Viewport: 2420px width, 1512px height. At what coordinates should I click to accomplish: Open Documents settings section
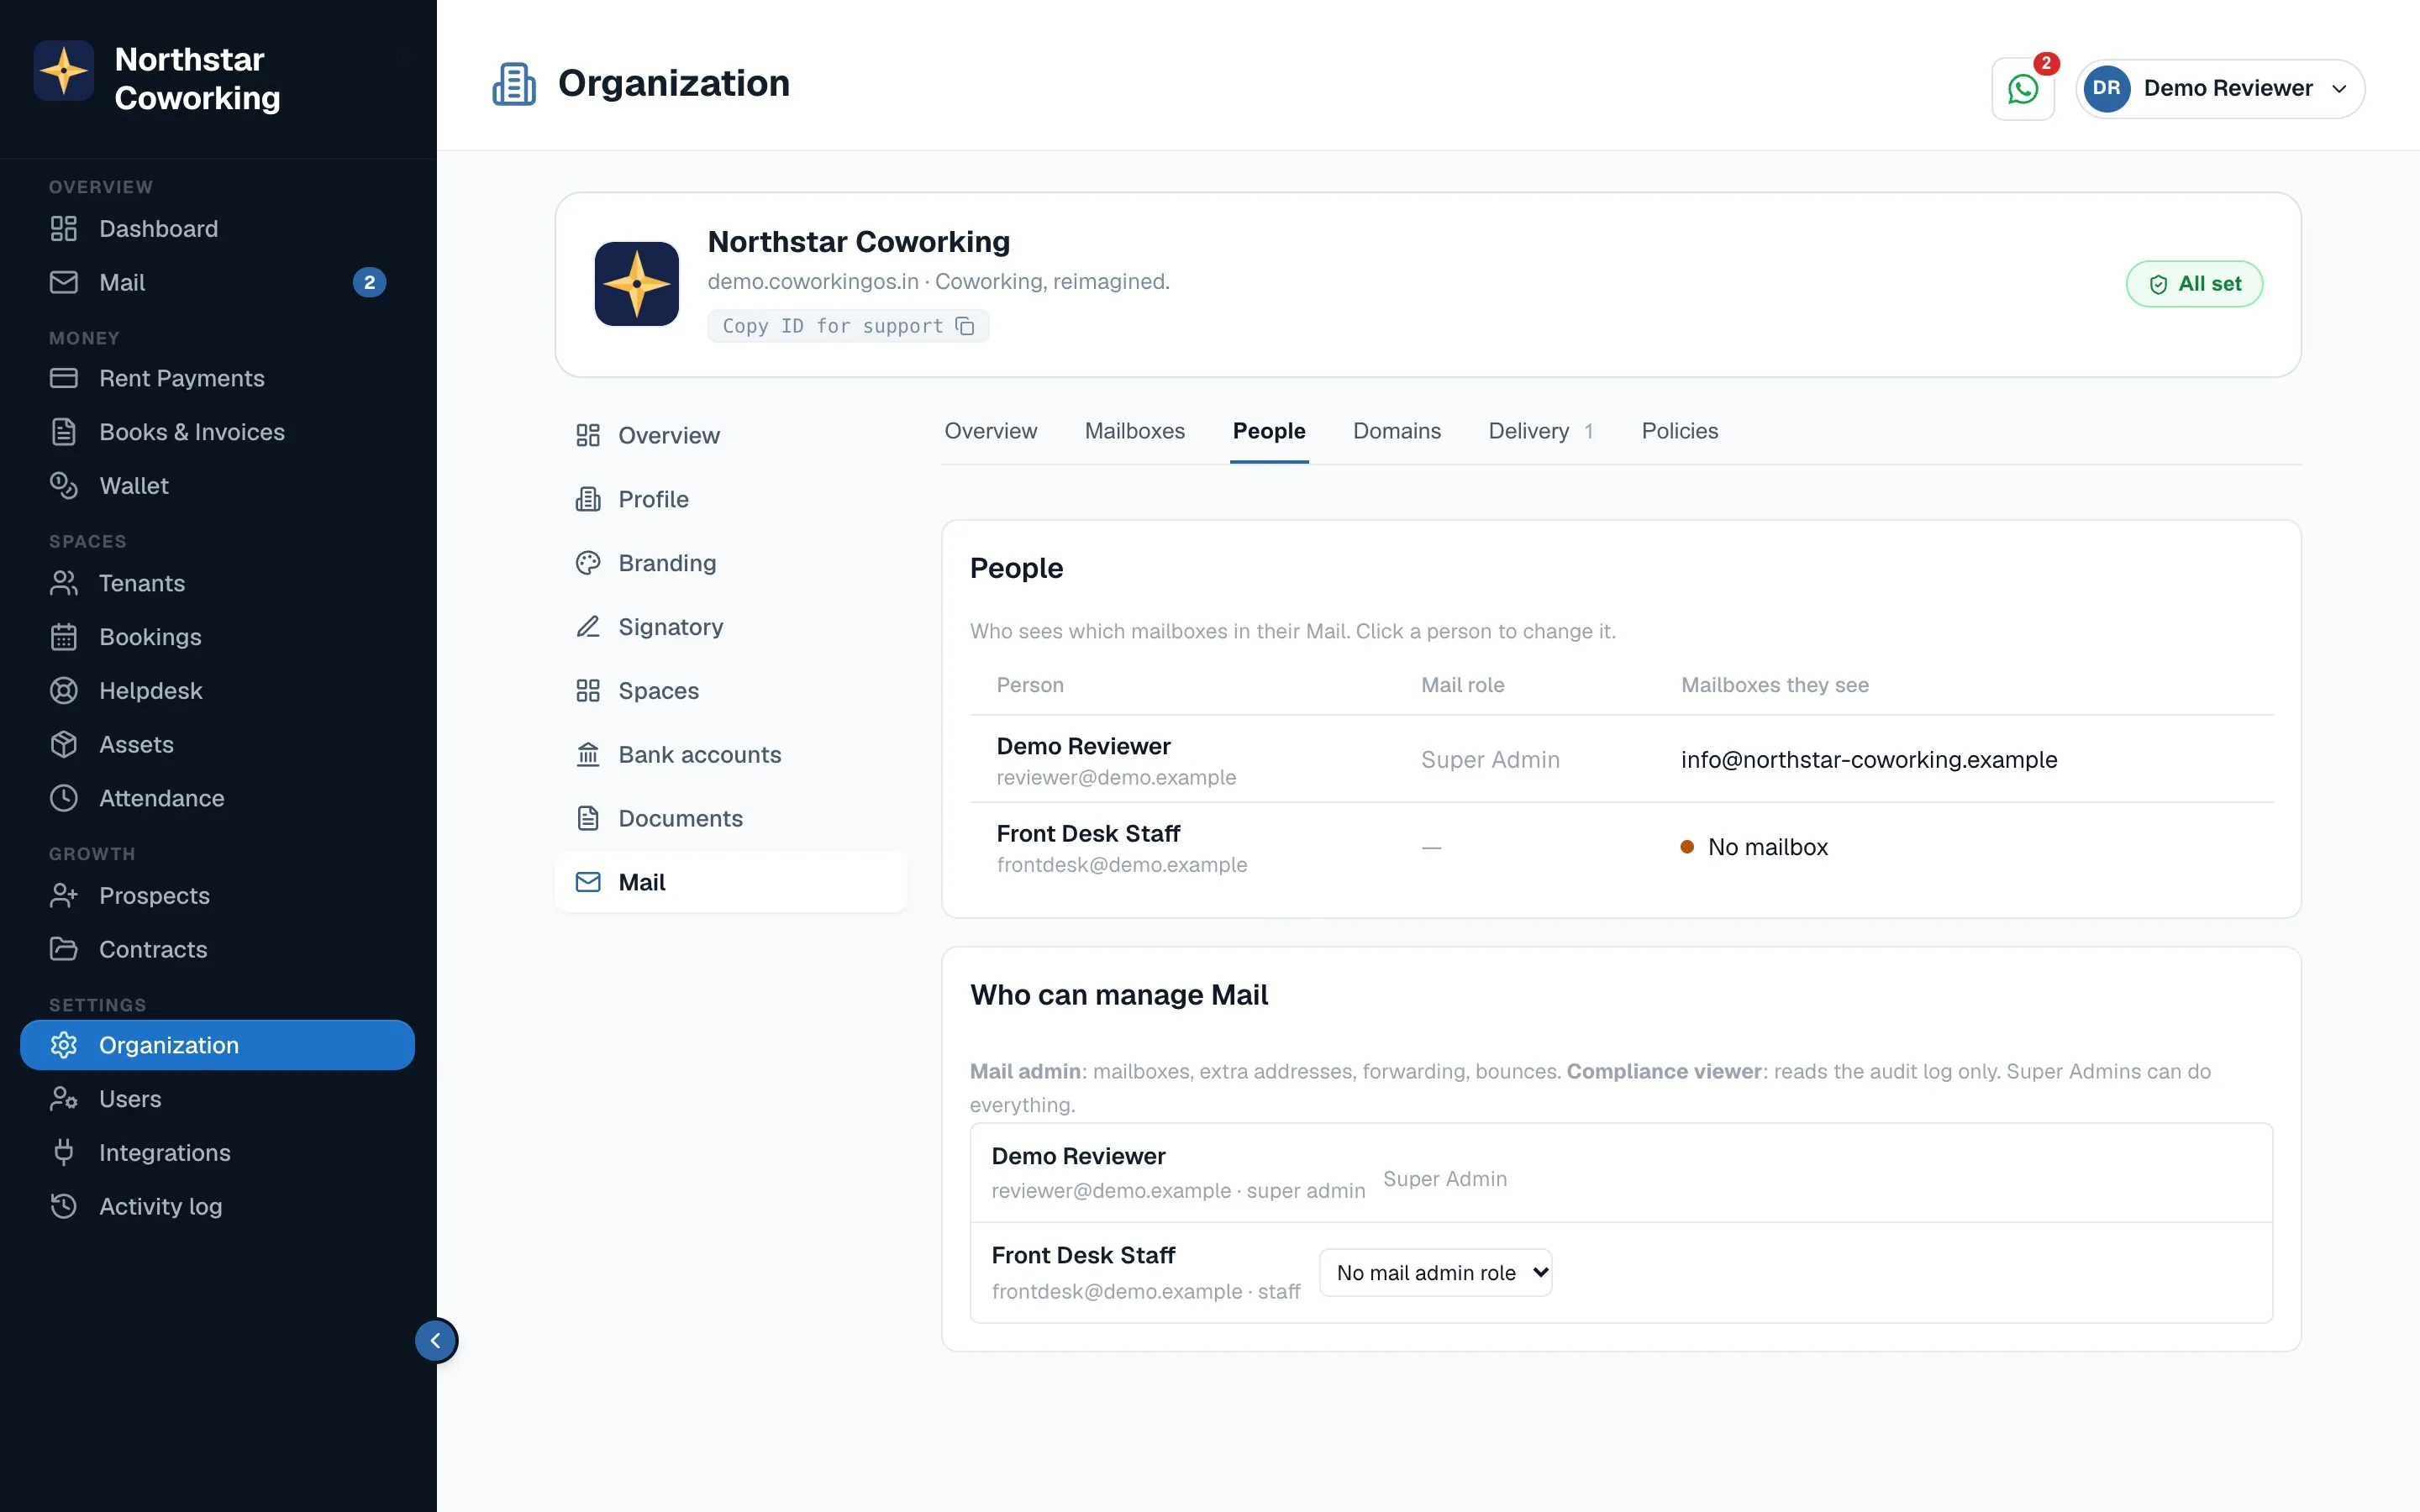pos(732,819)
